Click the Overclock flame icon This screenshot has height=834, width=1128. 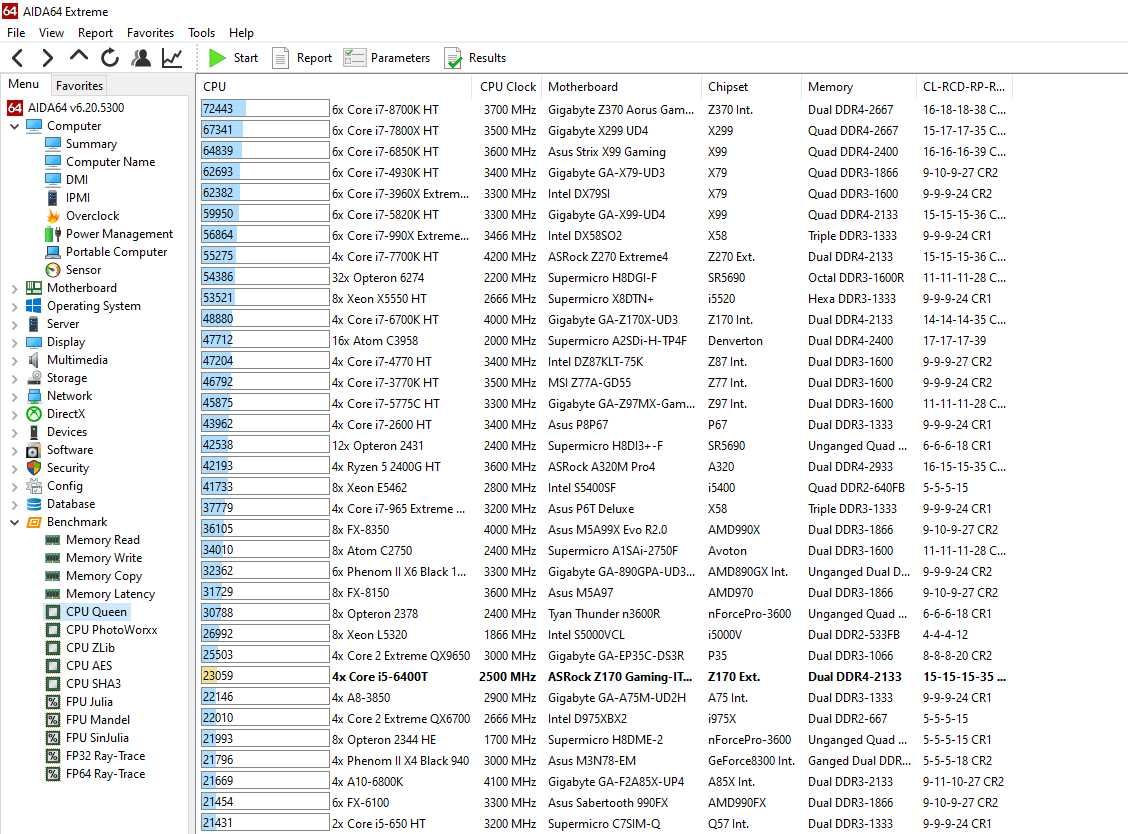coord(53,216)
